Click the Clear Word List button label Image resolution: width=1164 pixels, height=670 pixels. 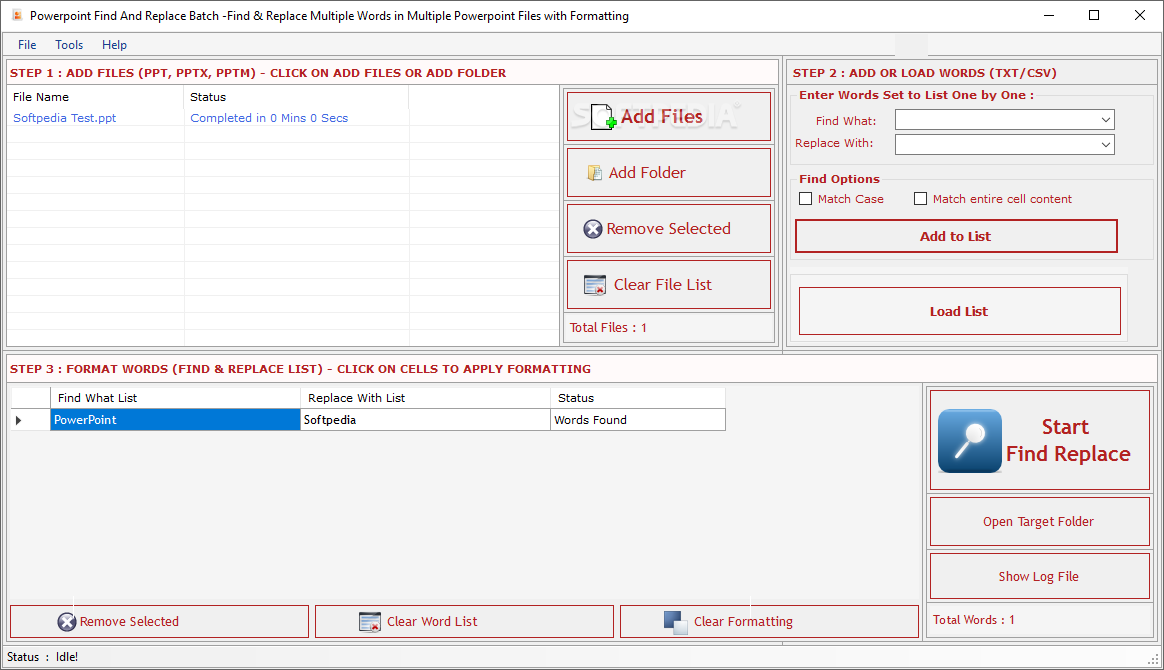pos(432,622)
